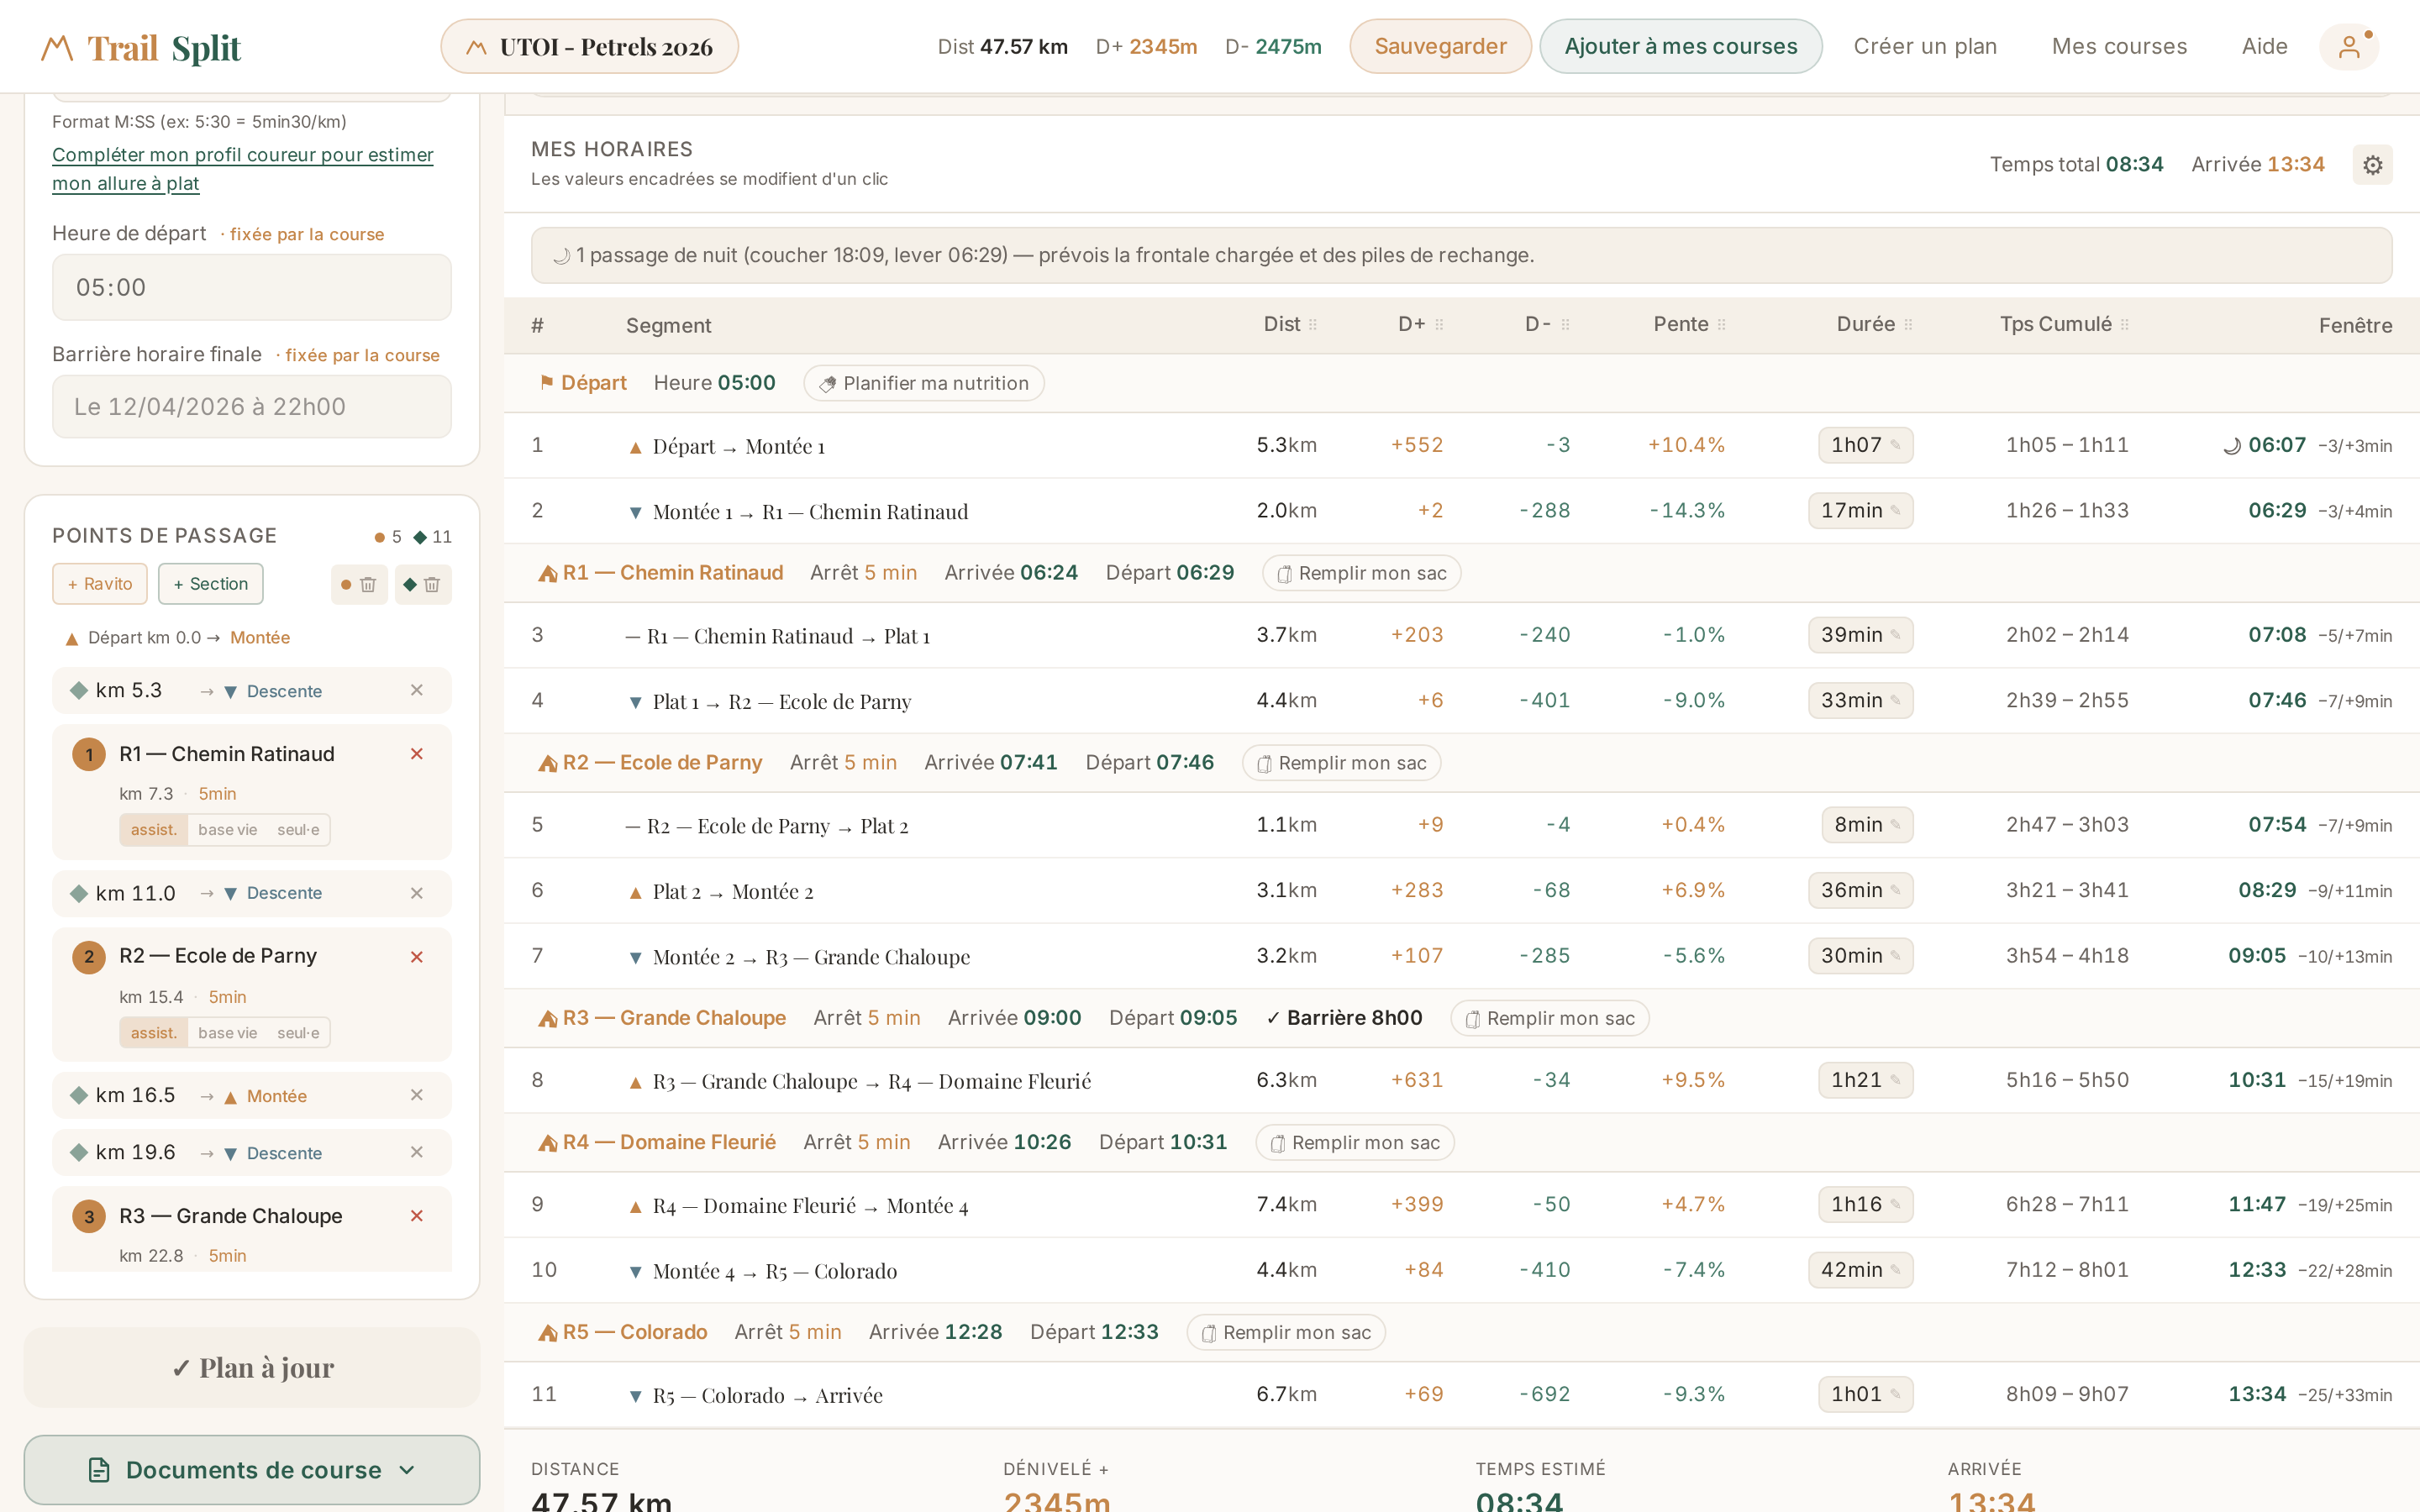Click Remplir mon sac for R3 Grande Chaloupe
This screenshot has width=2420, height=1512.
[1549, 1018]
